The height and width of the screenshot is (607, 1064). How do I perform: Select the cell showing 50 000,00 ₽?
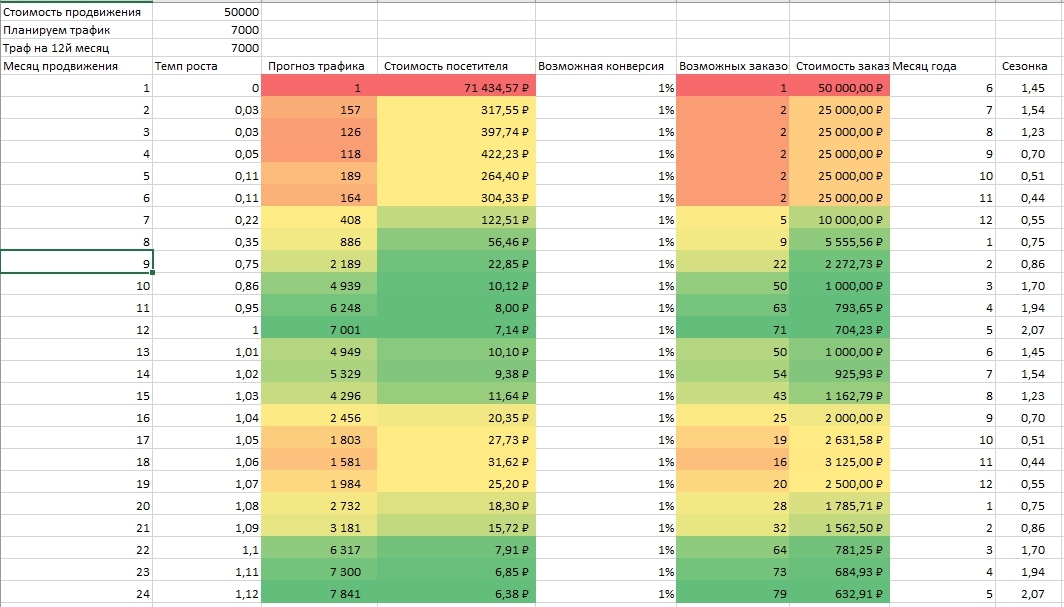click(839, 87)
